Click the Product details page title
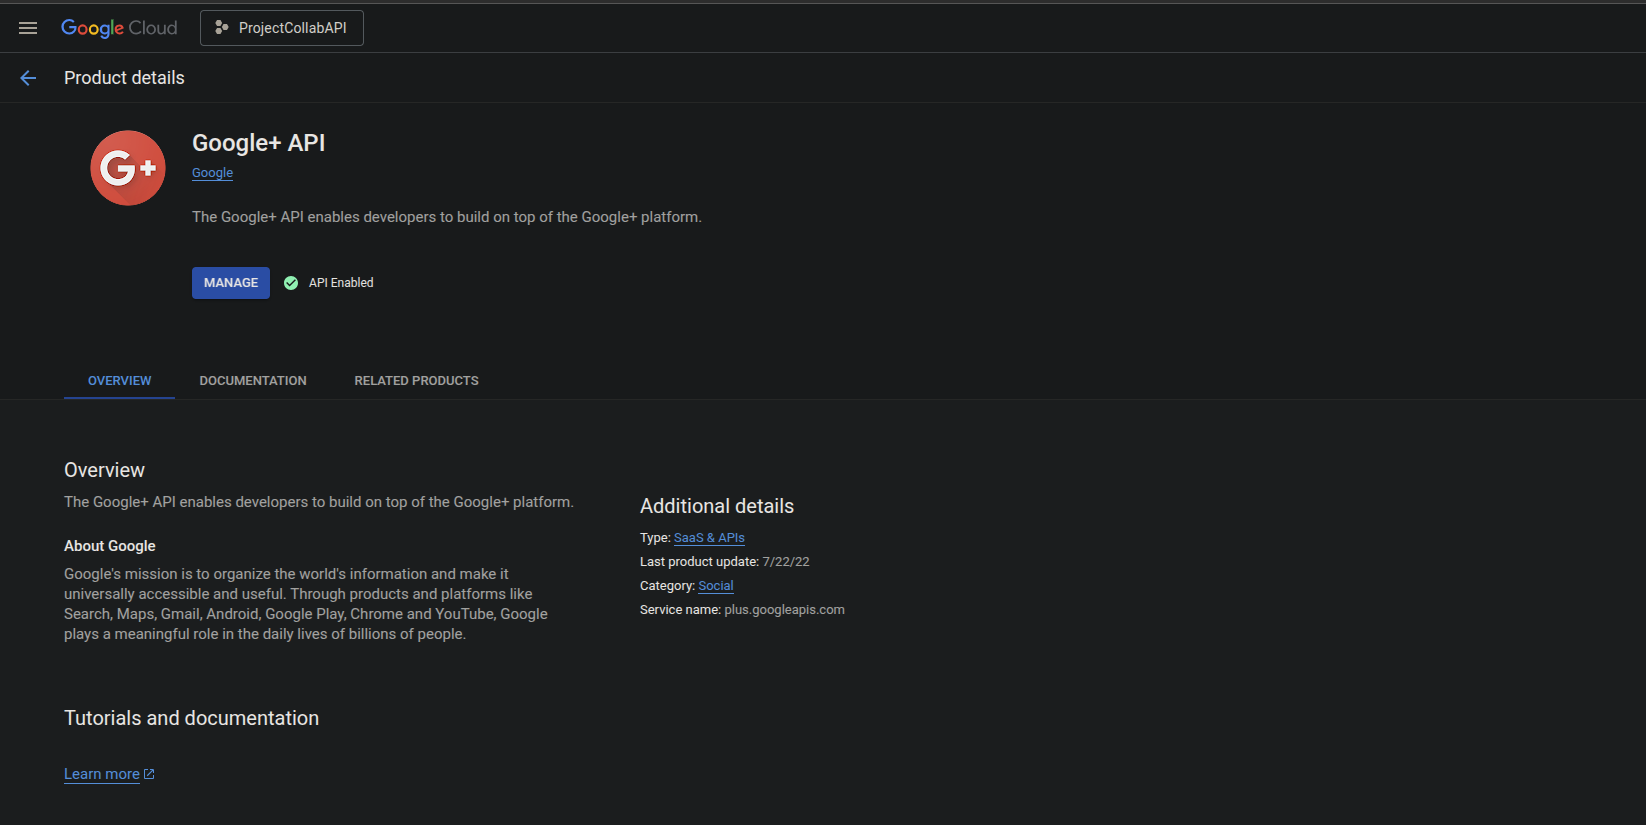This screenshot has height=825, width=1646. (x=124, y=78)
